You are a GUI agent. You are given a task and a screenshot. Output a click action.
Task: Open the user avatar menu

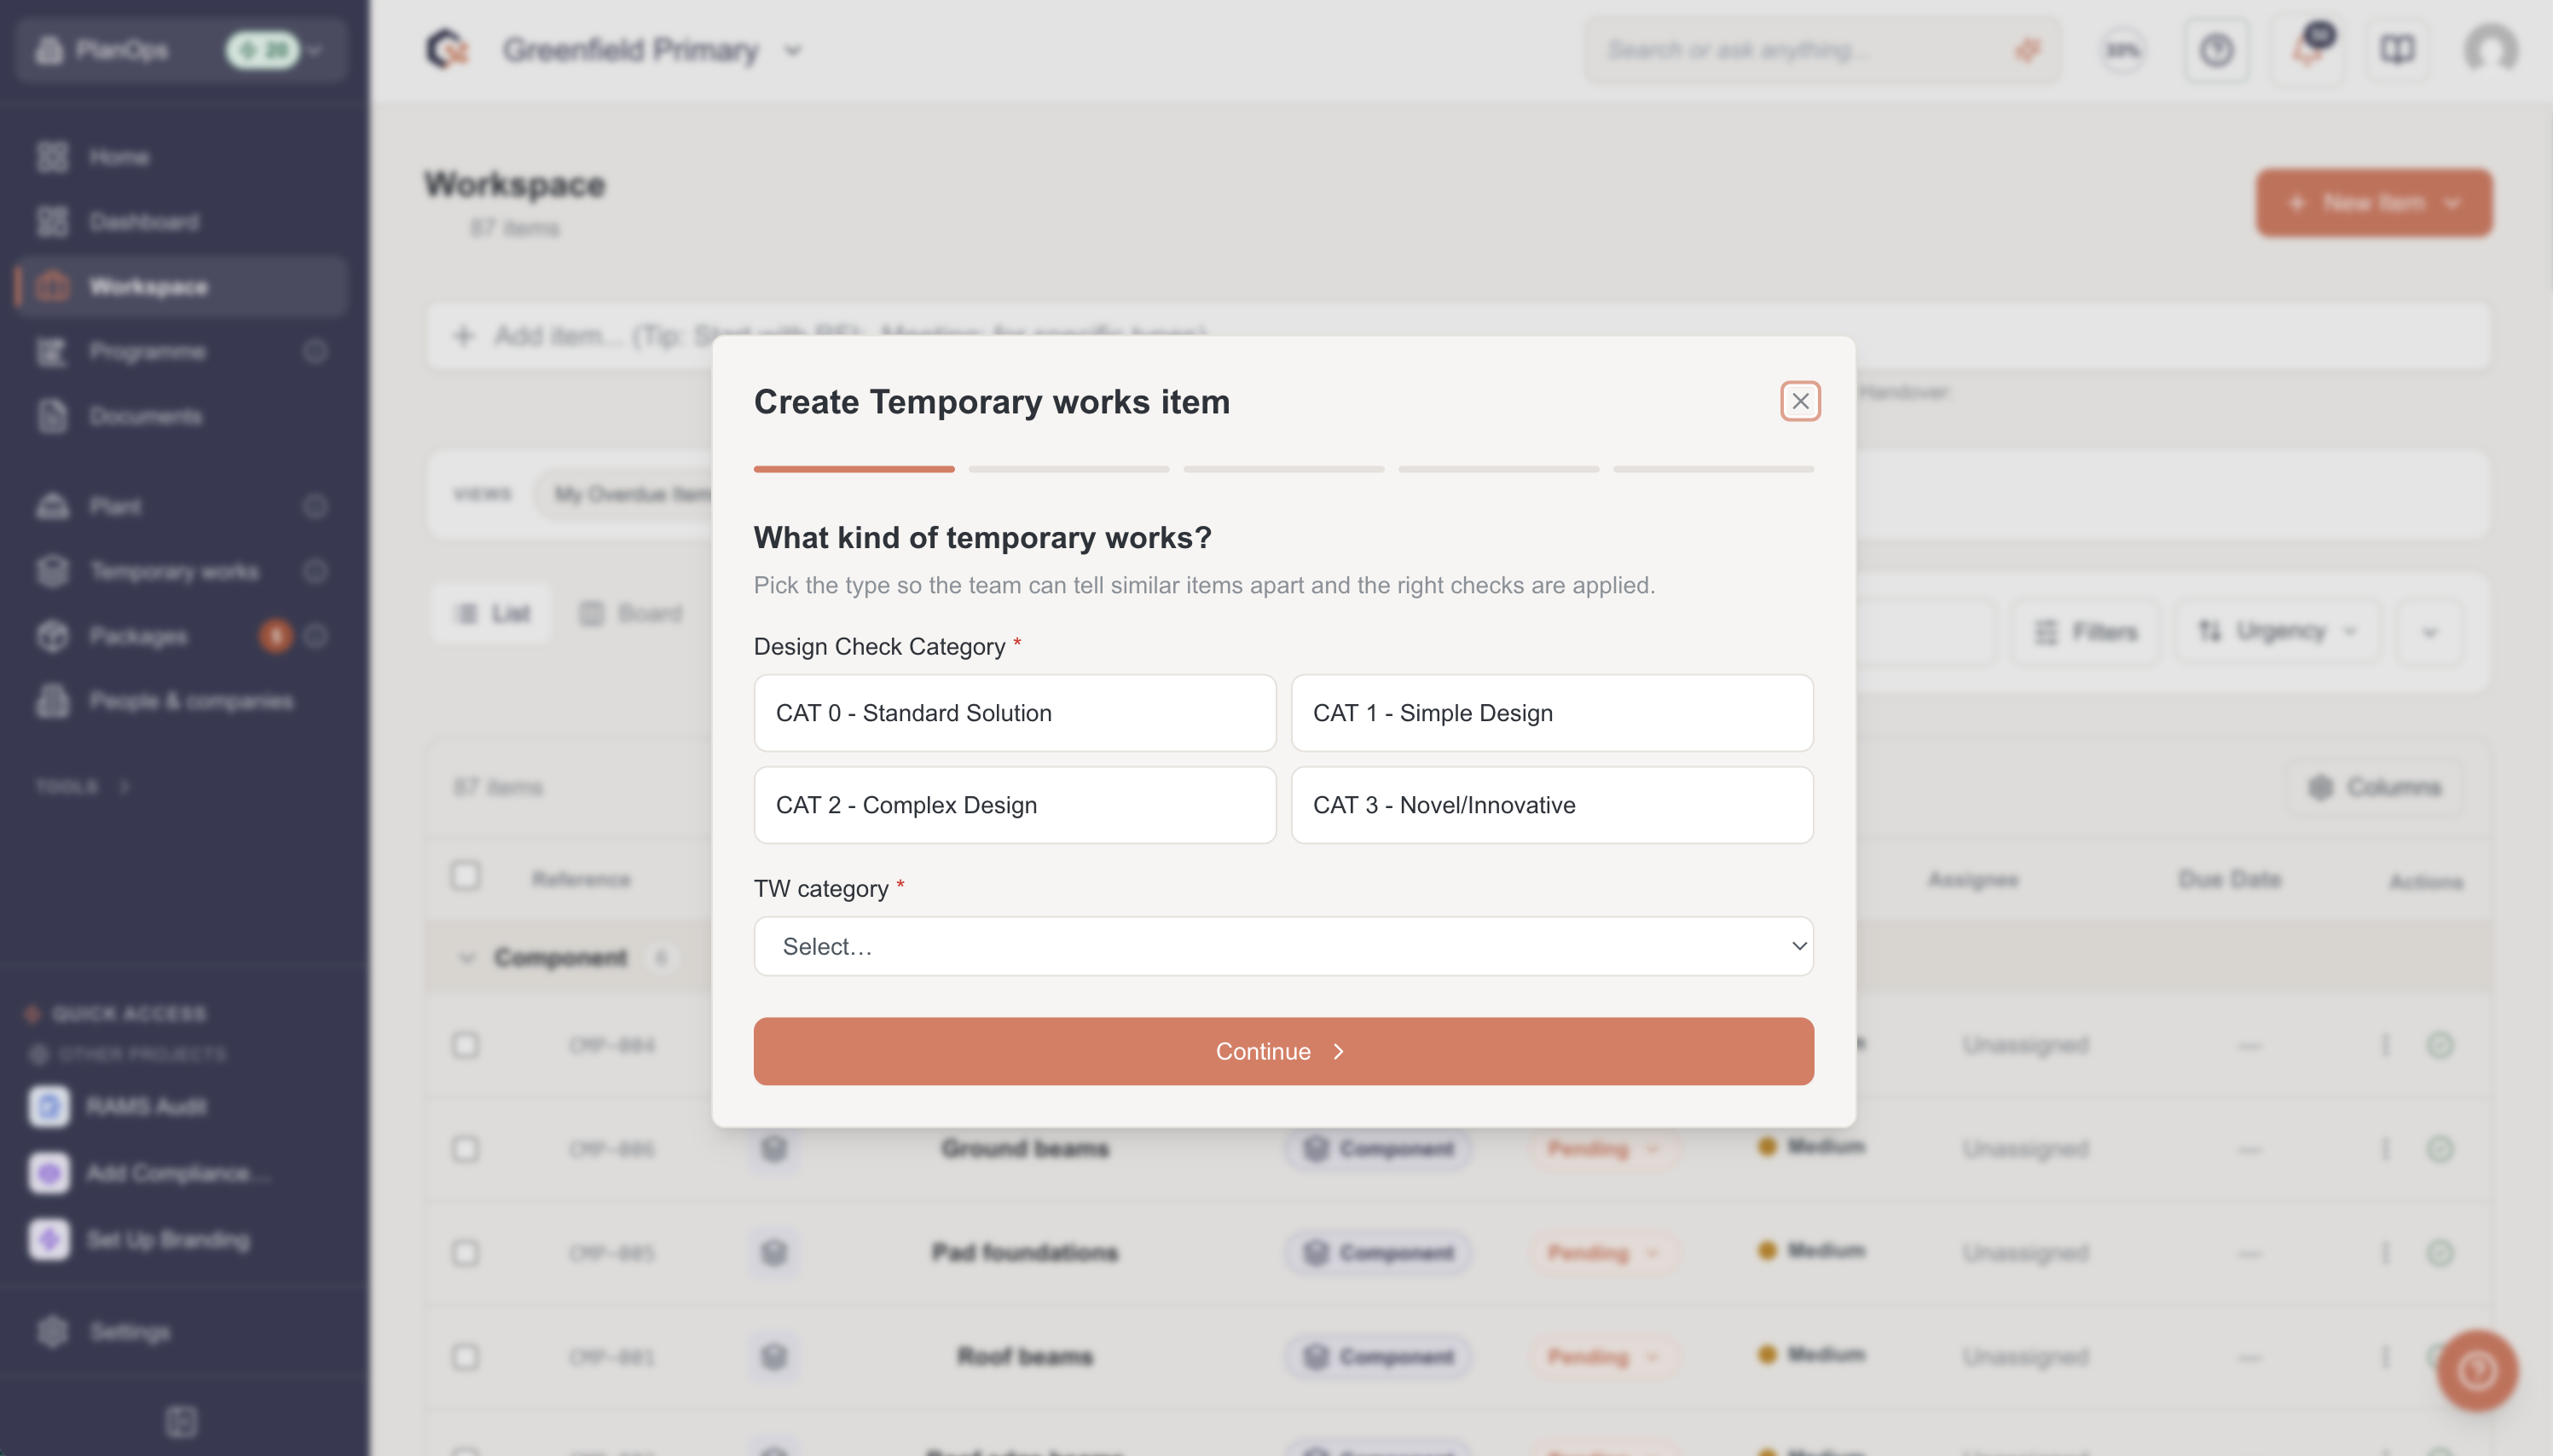(2490, 49)
